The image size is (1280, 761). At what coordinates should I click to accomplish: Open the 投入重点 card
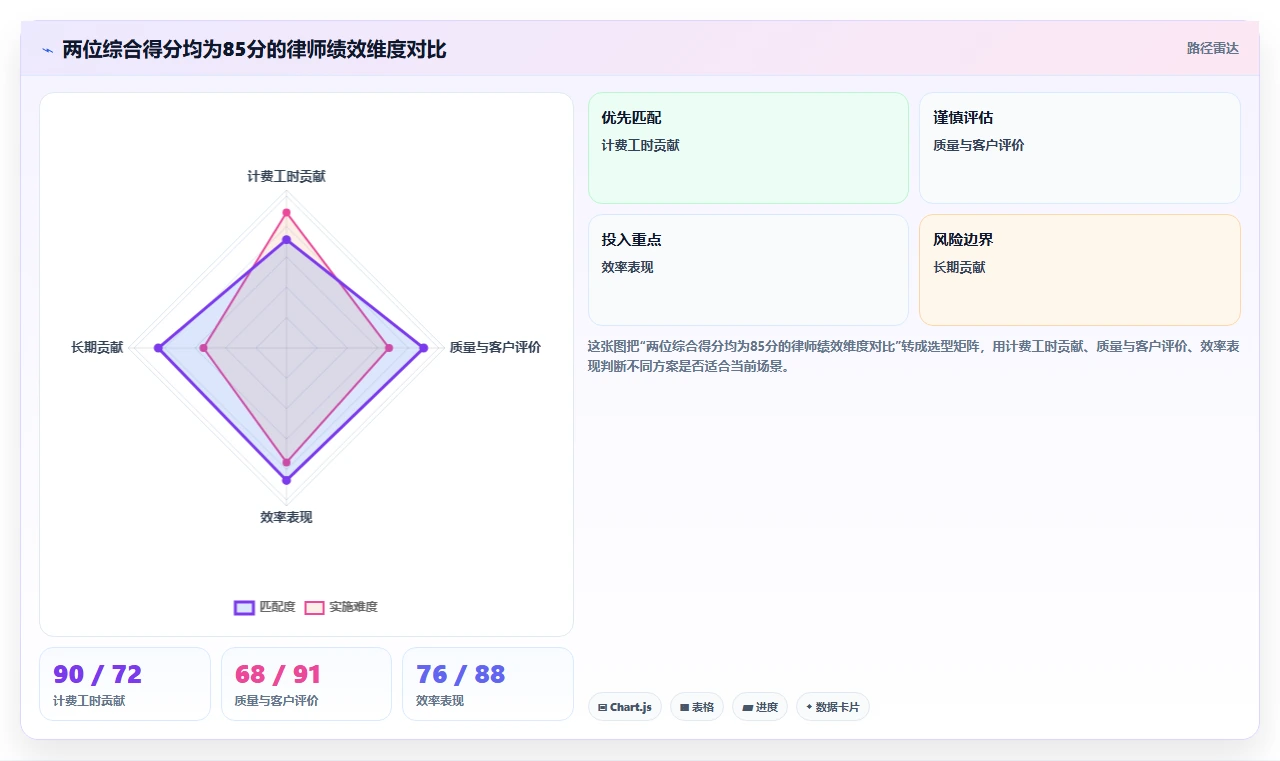pyautogui.click(x=748, y=270)
